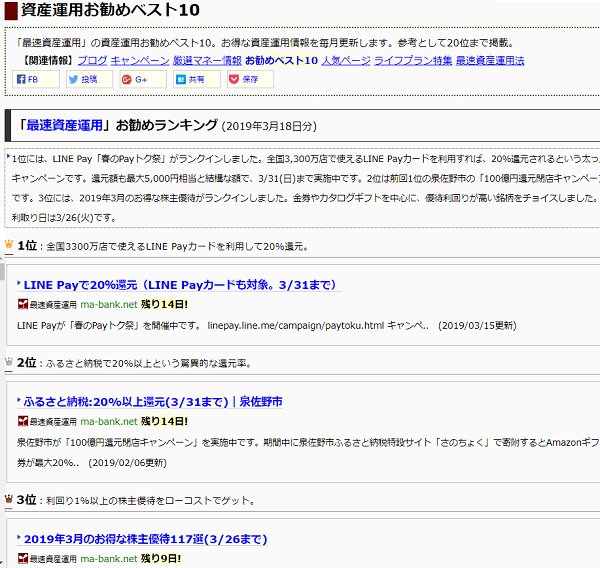Open the 最速資産運用法 link
This screenshot has width=600, height=568.
click(490, 60)
